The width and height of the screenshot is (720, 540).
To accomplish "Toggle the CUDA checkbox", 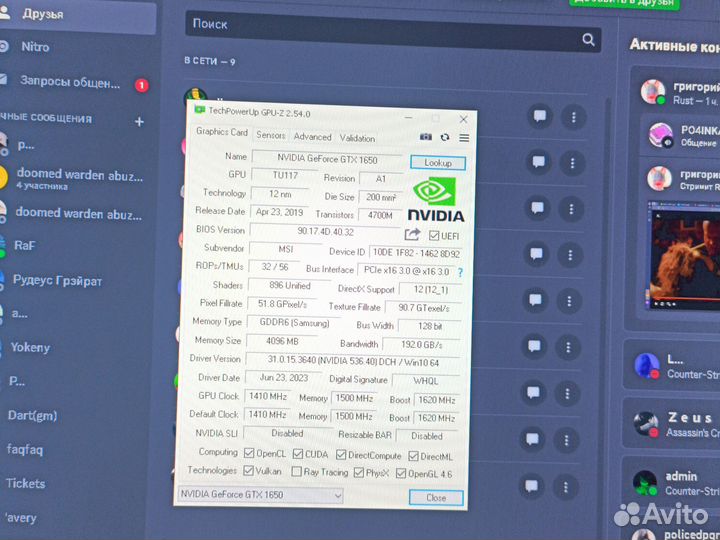I will click(x=298, y=454).
